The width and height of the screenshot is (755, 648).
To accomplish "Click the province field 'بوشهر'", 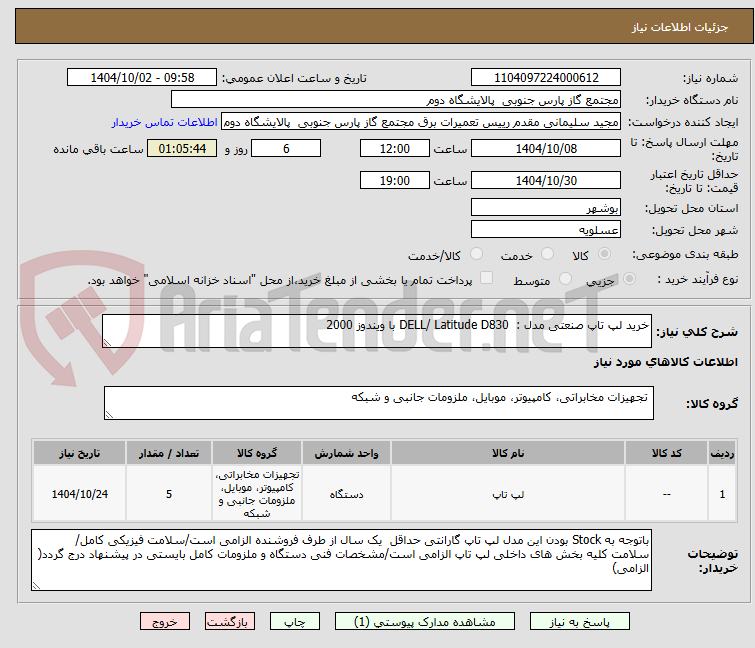I will pos(546,207).
